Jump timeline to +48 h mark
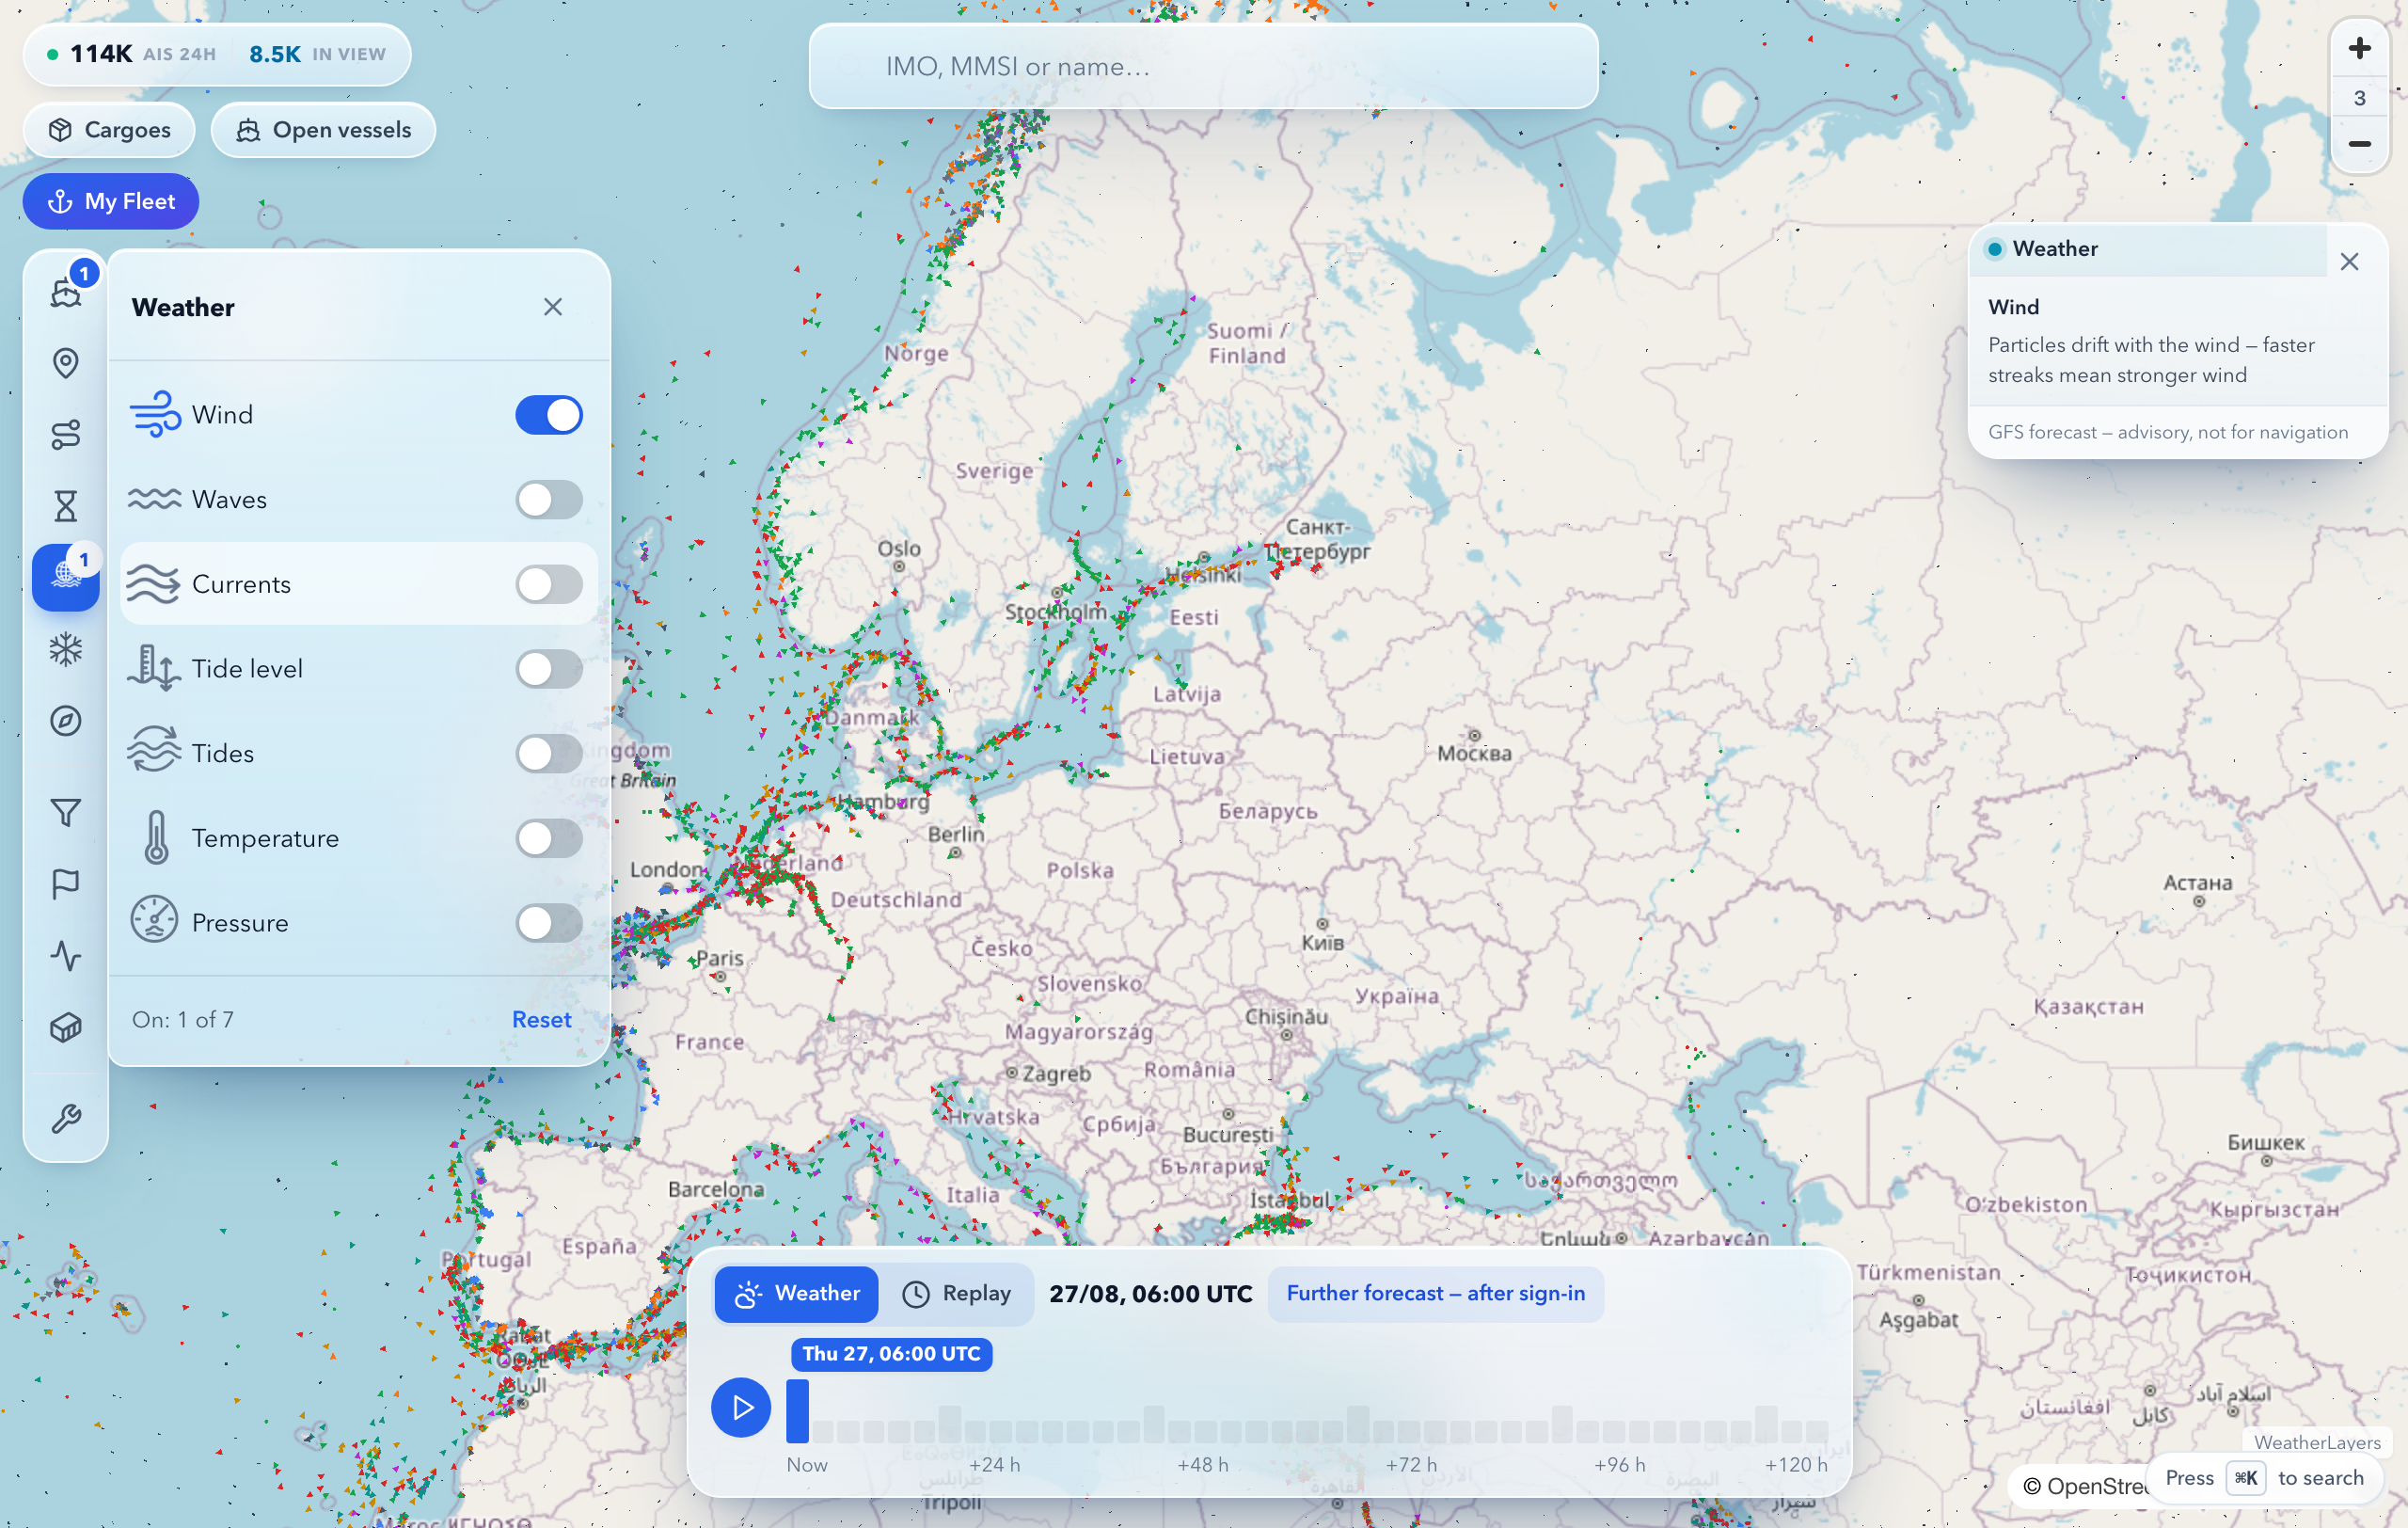 1203,1464
